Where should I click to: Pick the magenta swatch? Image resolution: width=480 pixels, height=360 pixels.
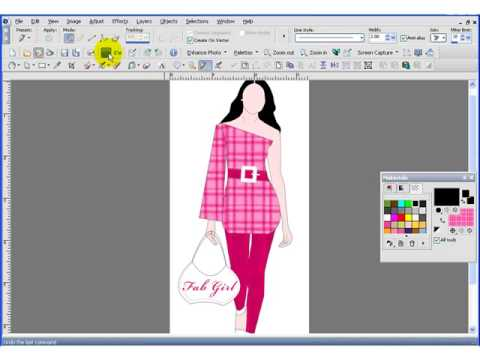[394, 218]
